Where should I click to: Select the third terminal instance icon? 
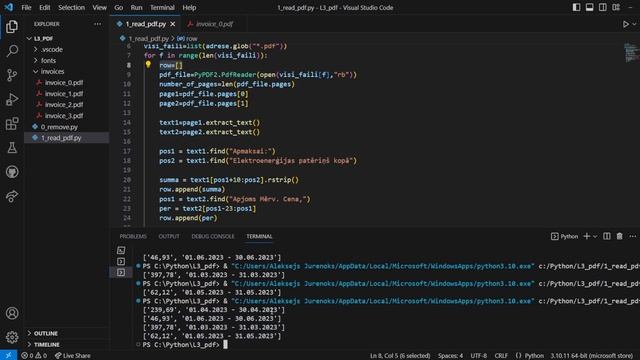click(121, 272)
